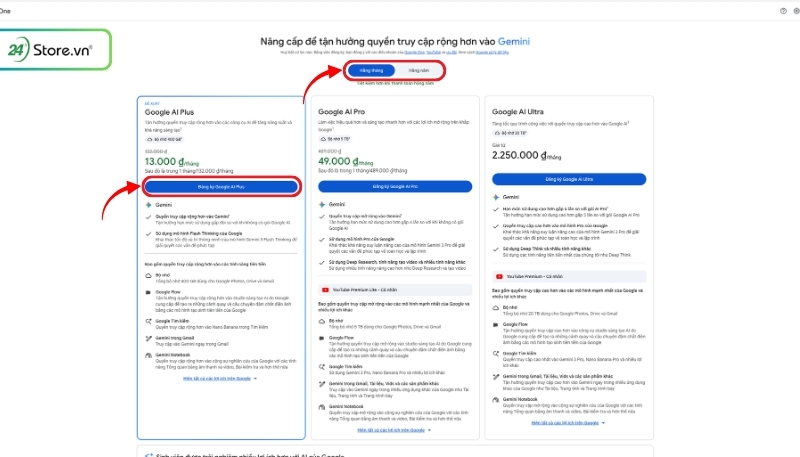Click YouTube icon in Premium Lite row
This screenshot has height=457, width=800.
326,290
